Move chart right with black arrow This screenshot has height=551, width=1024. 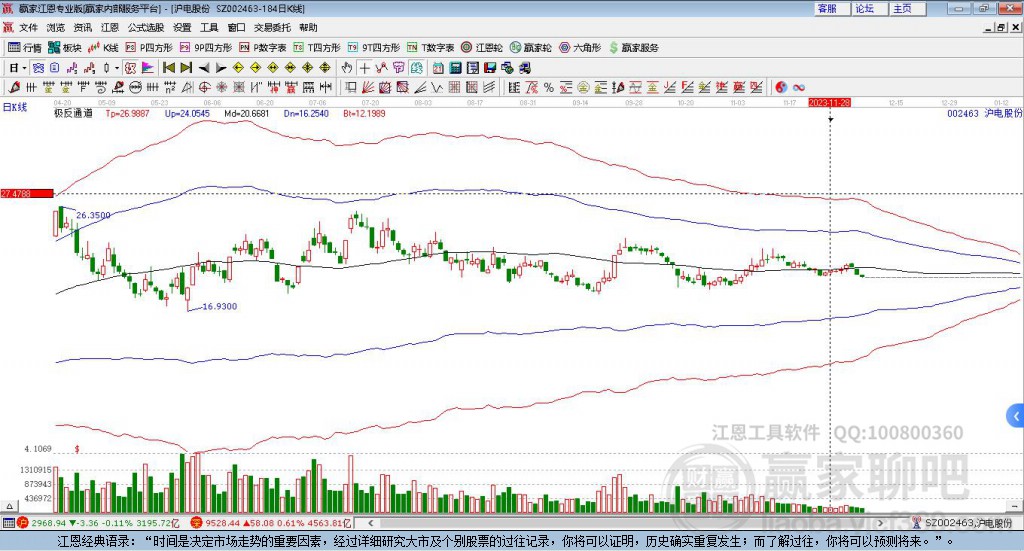221,68
